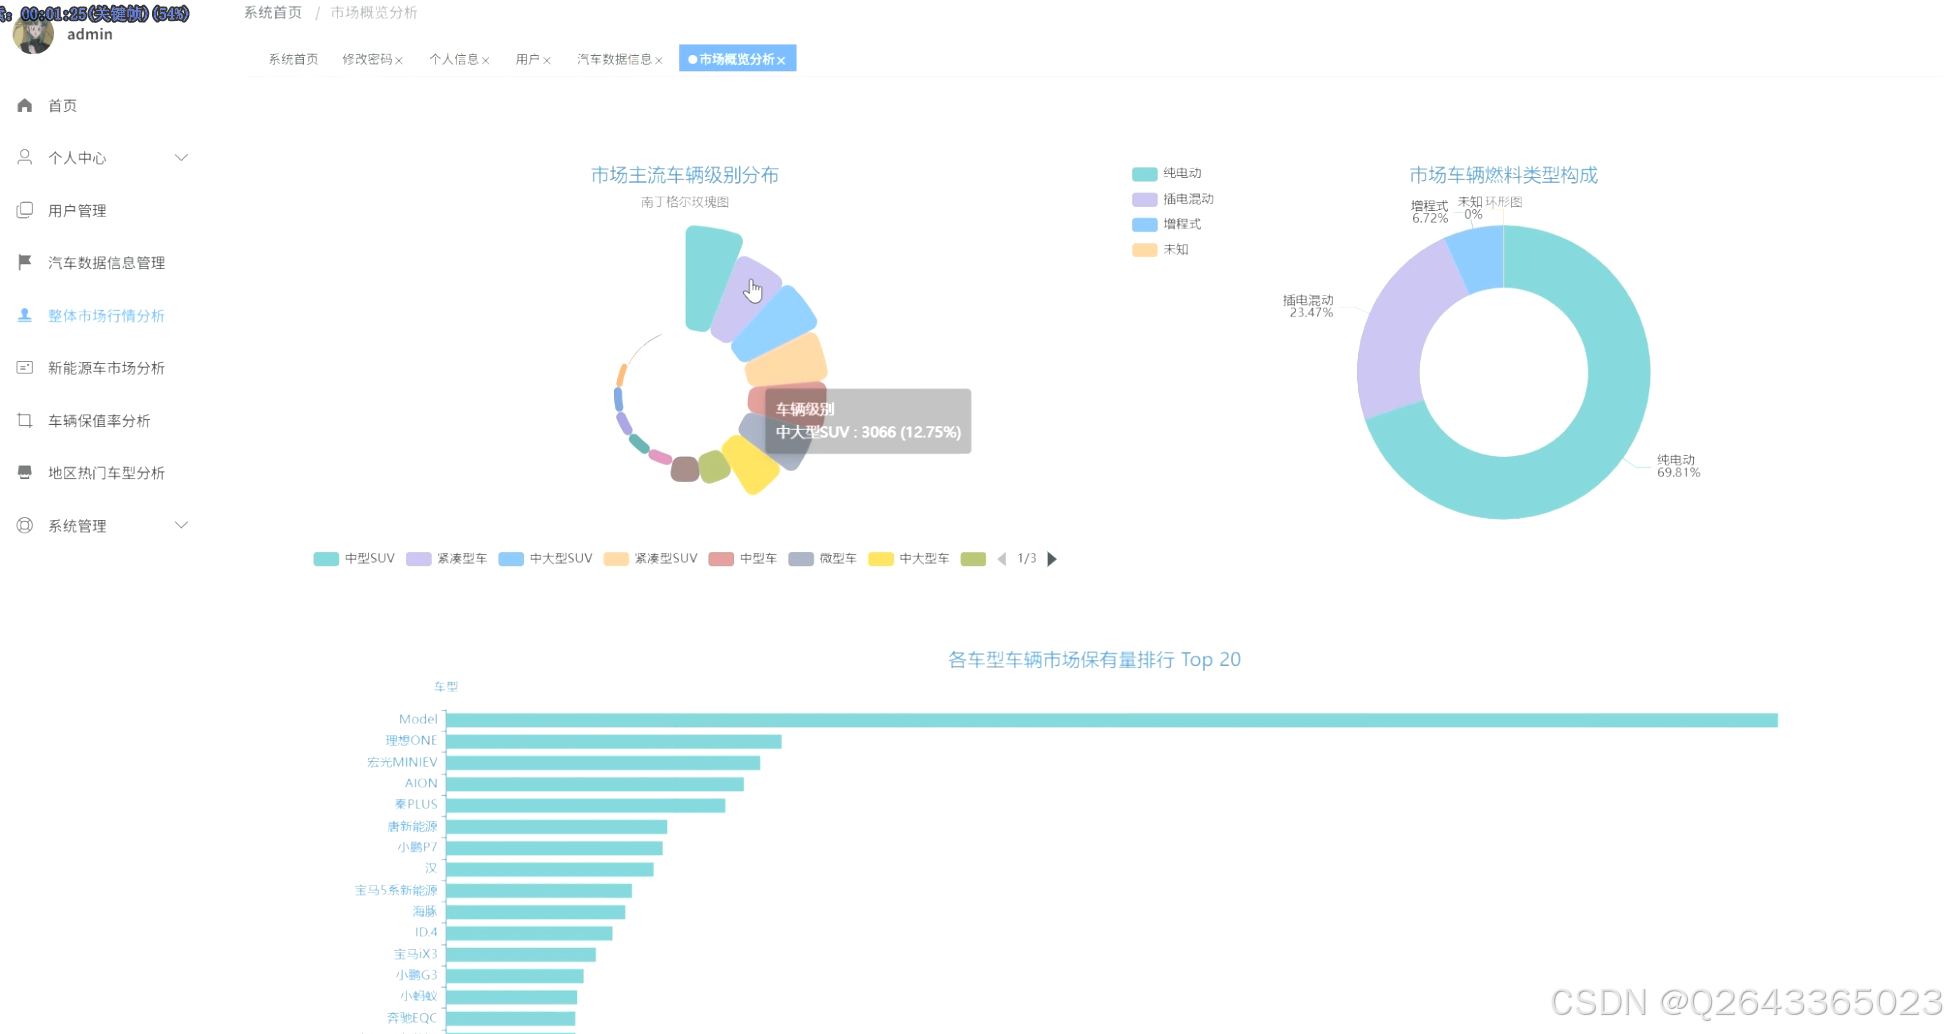Go to previous legend page arrow
This screenshot has width=1947, height=1034.
click(1002, 559)
